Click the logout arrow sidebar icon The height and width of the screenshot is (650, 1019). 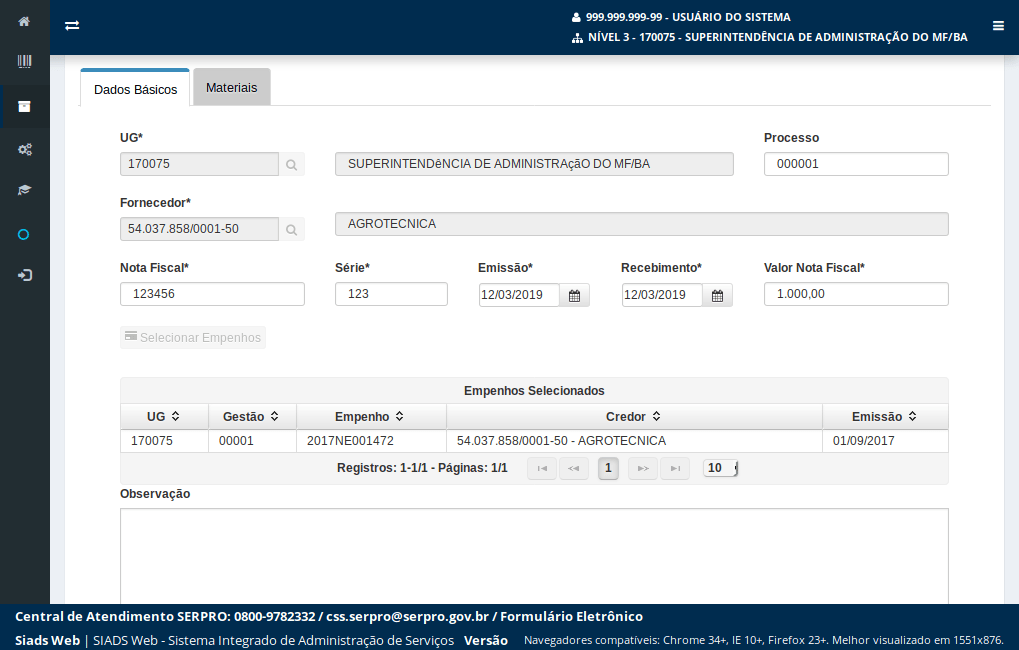24,275
